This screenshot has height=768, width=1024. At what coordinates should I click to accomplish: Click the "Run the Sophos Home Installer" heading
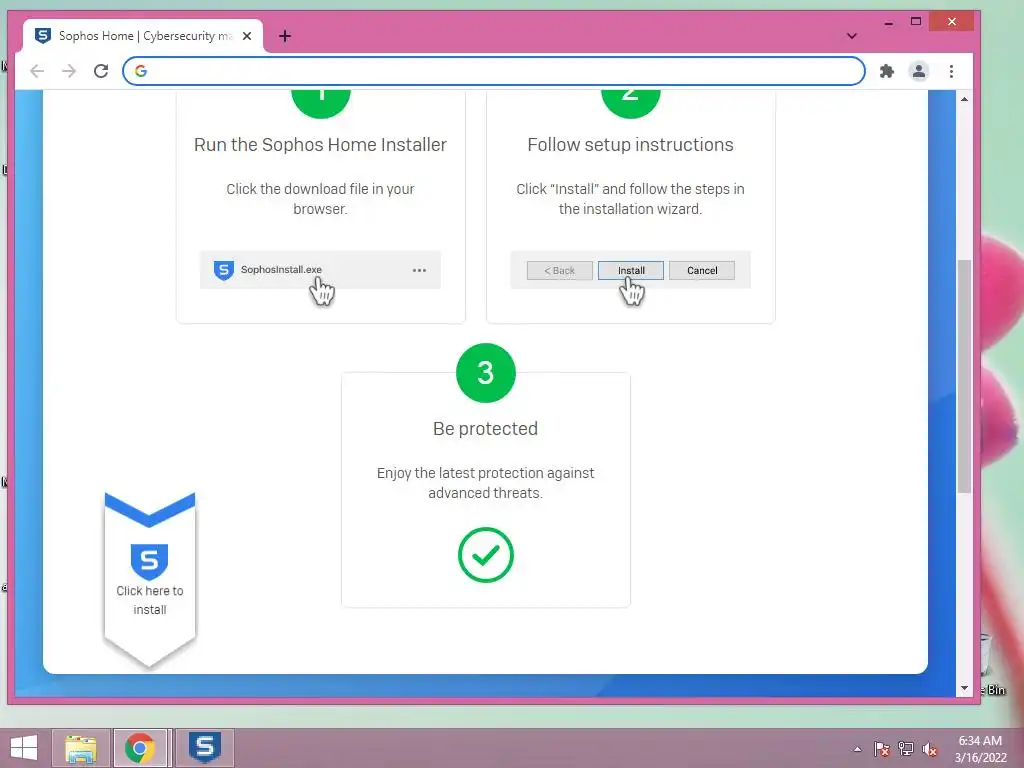point(320,144)
